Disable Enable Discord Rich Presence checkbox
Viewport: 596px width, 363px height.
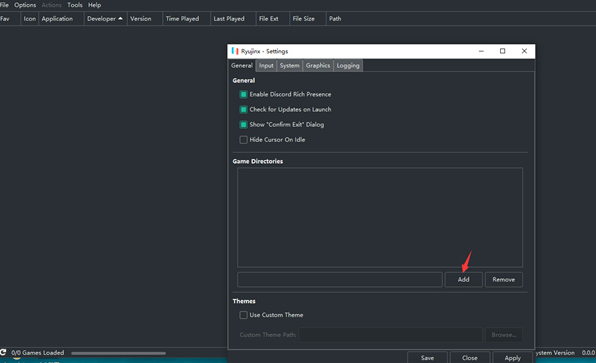(243, 94)
